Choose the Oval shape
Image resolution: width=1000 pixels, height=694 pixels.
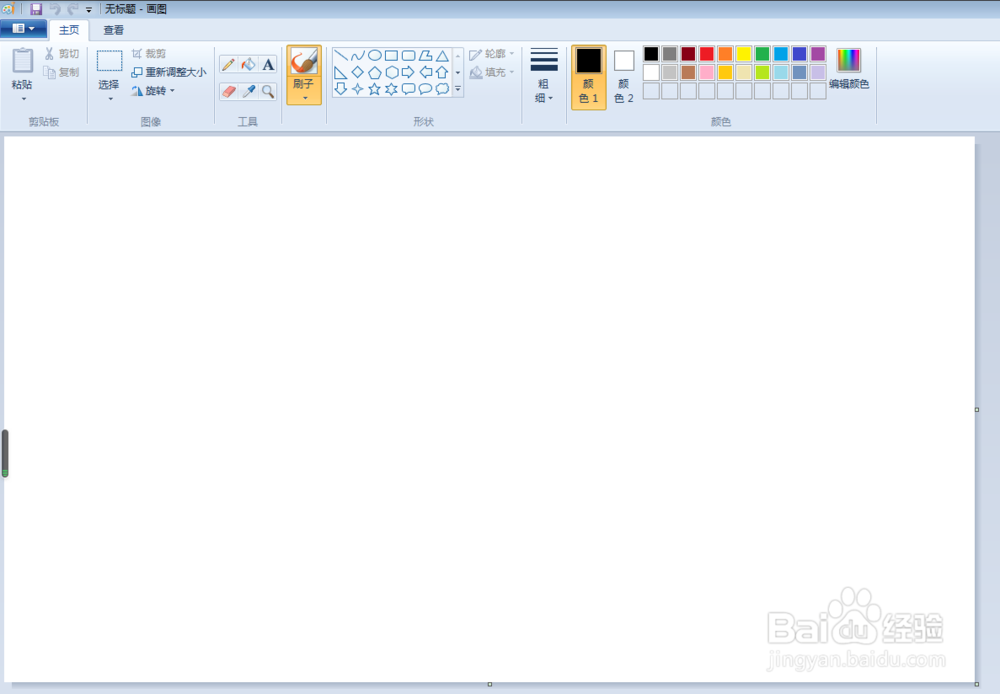pyautogui.click(x=375, y=55)
